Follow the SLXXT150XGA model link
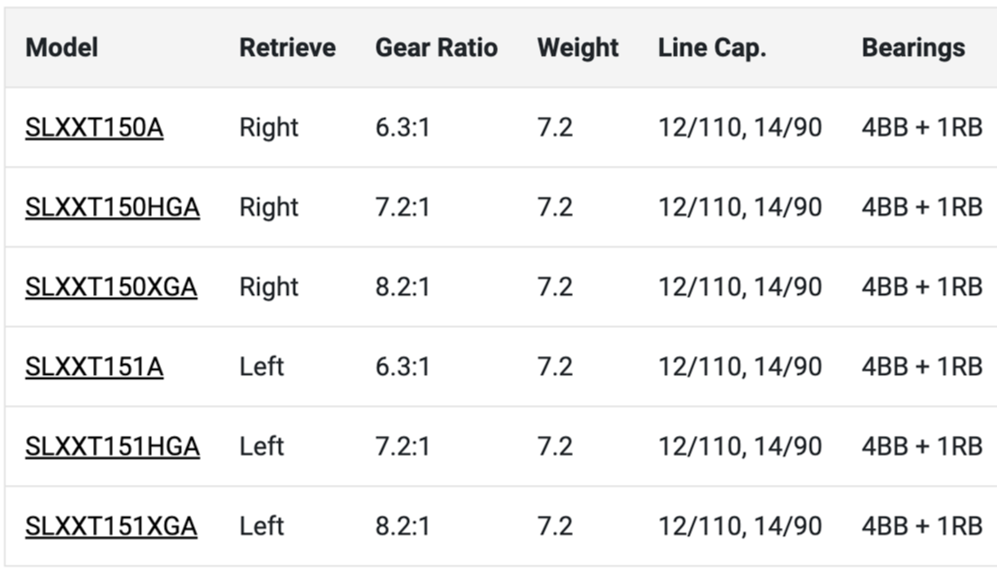997x570 pixels. pyautogui.click(x=111, y=288)
